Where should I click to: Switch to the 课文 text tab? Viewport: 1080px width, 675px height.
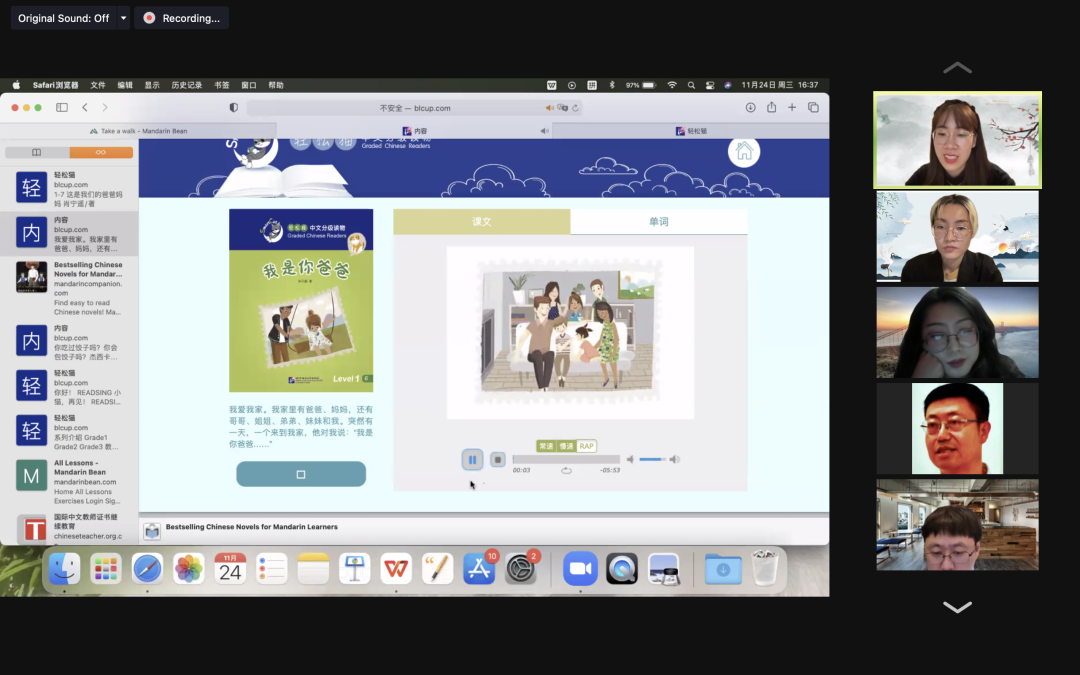click(481, 222)
